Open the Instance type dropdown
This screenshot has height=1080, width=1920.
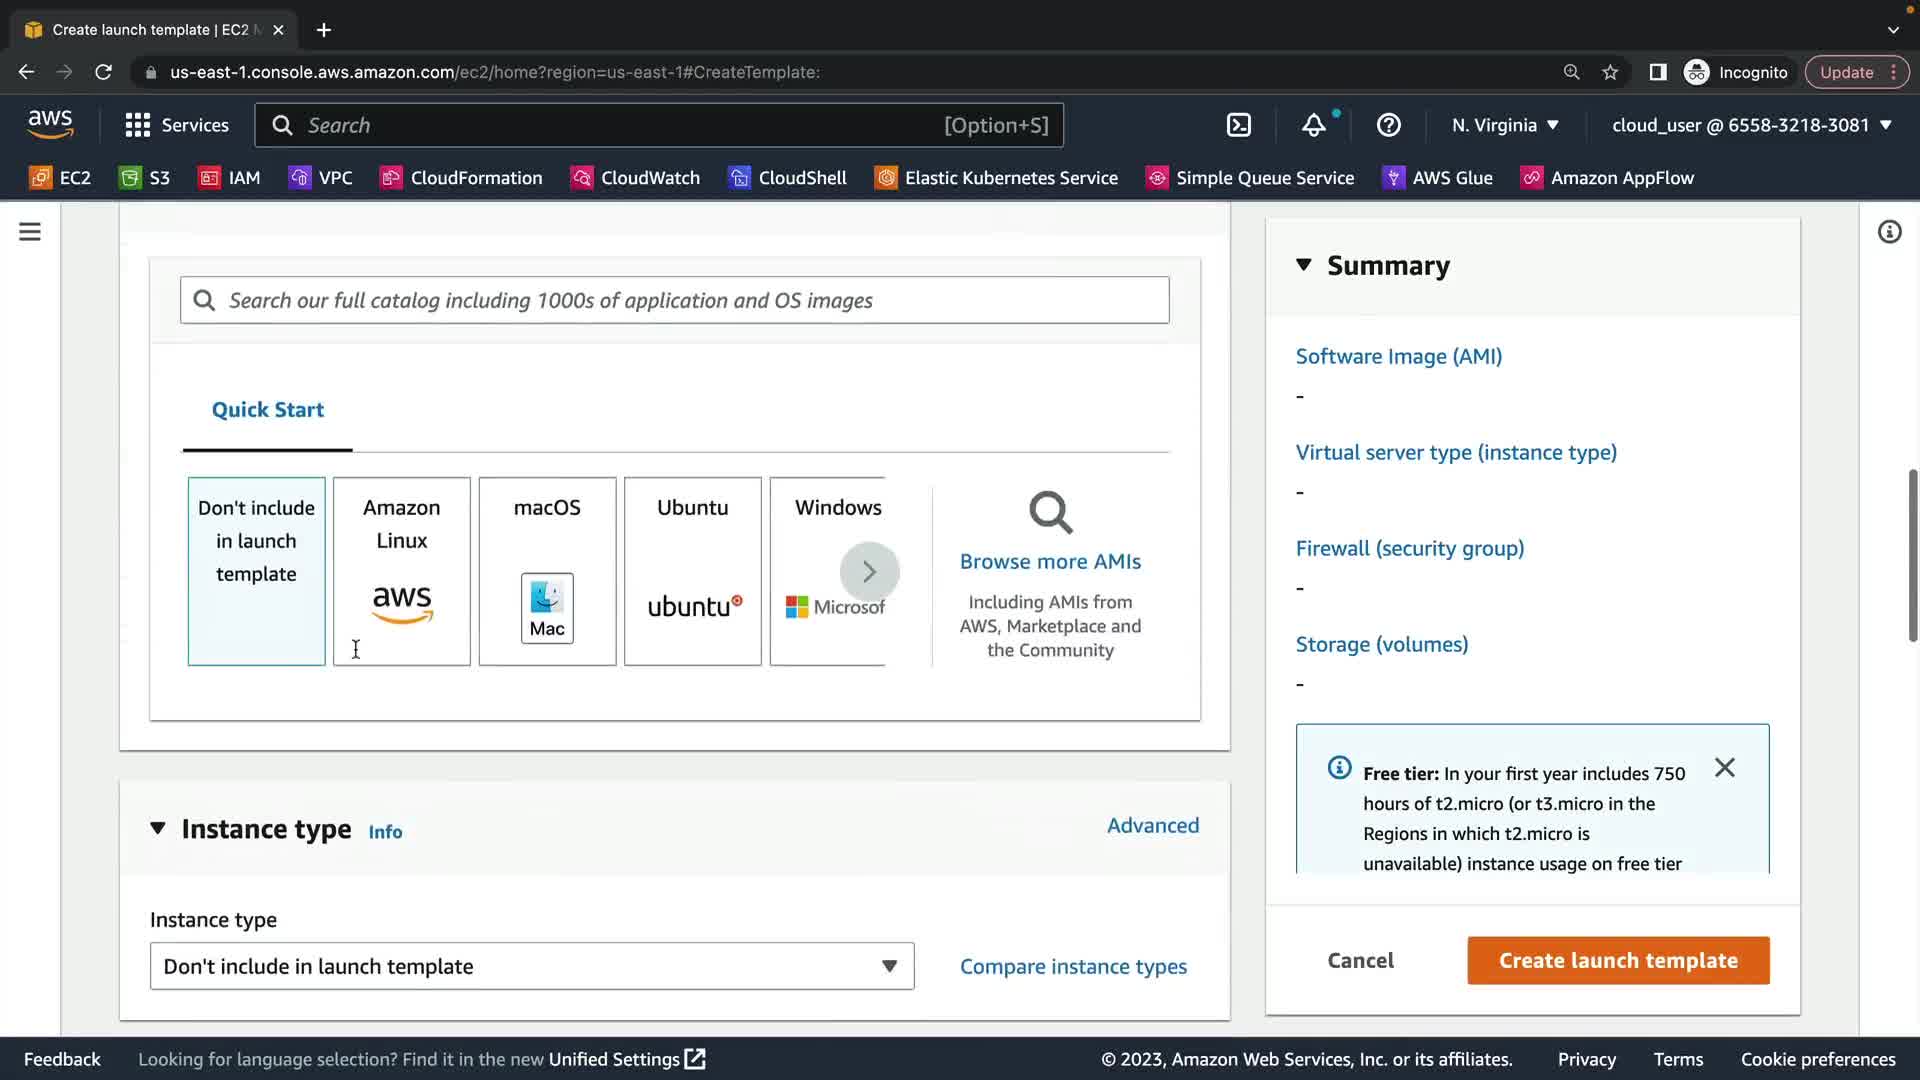coord(531,966)
